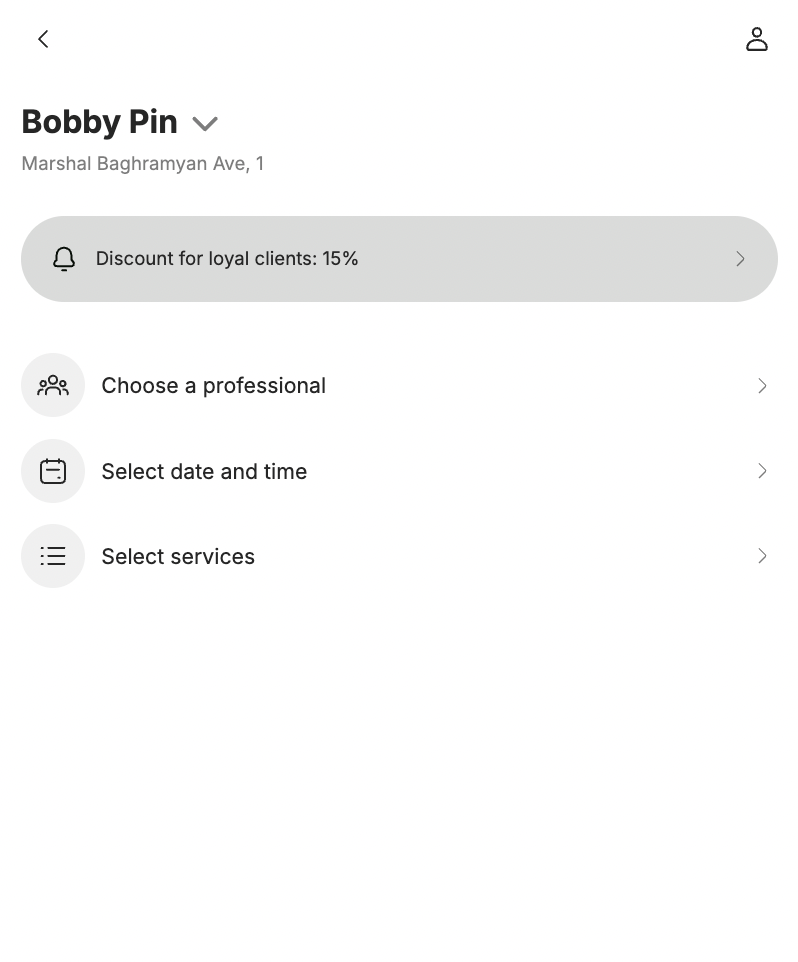Click the people group icon
Viewport: 798px width, 962px height.
[53, 385]
